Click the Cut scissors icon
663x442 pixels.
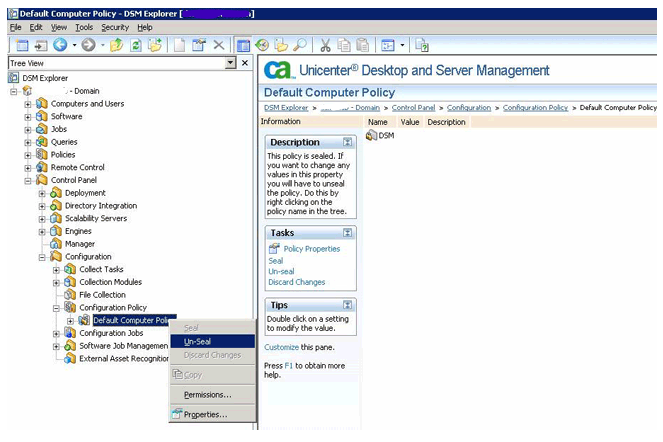coord(325,45)
